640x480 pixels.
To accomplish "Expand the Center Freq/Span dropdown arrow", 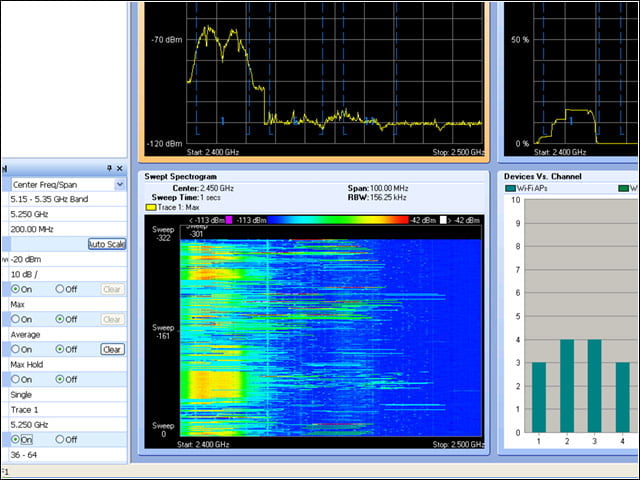I will coord(120,184).
